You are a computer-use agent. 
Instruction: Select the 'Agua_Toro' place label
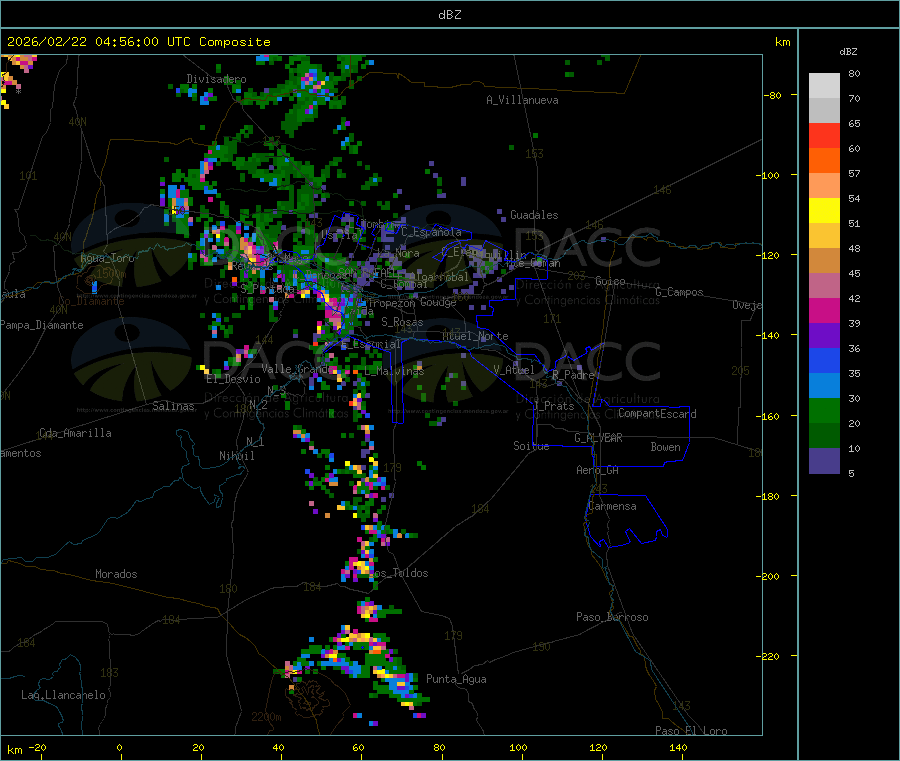(107, 258)
